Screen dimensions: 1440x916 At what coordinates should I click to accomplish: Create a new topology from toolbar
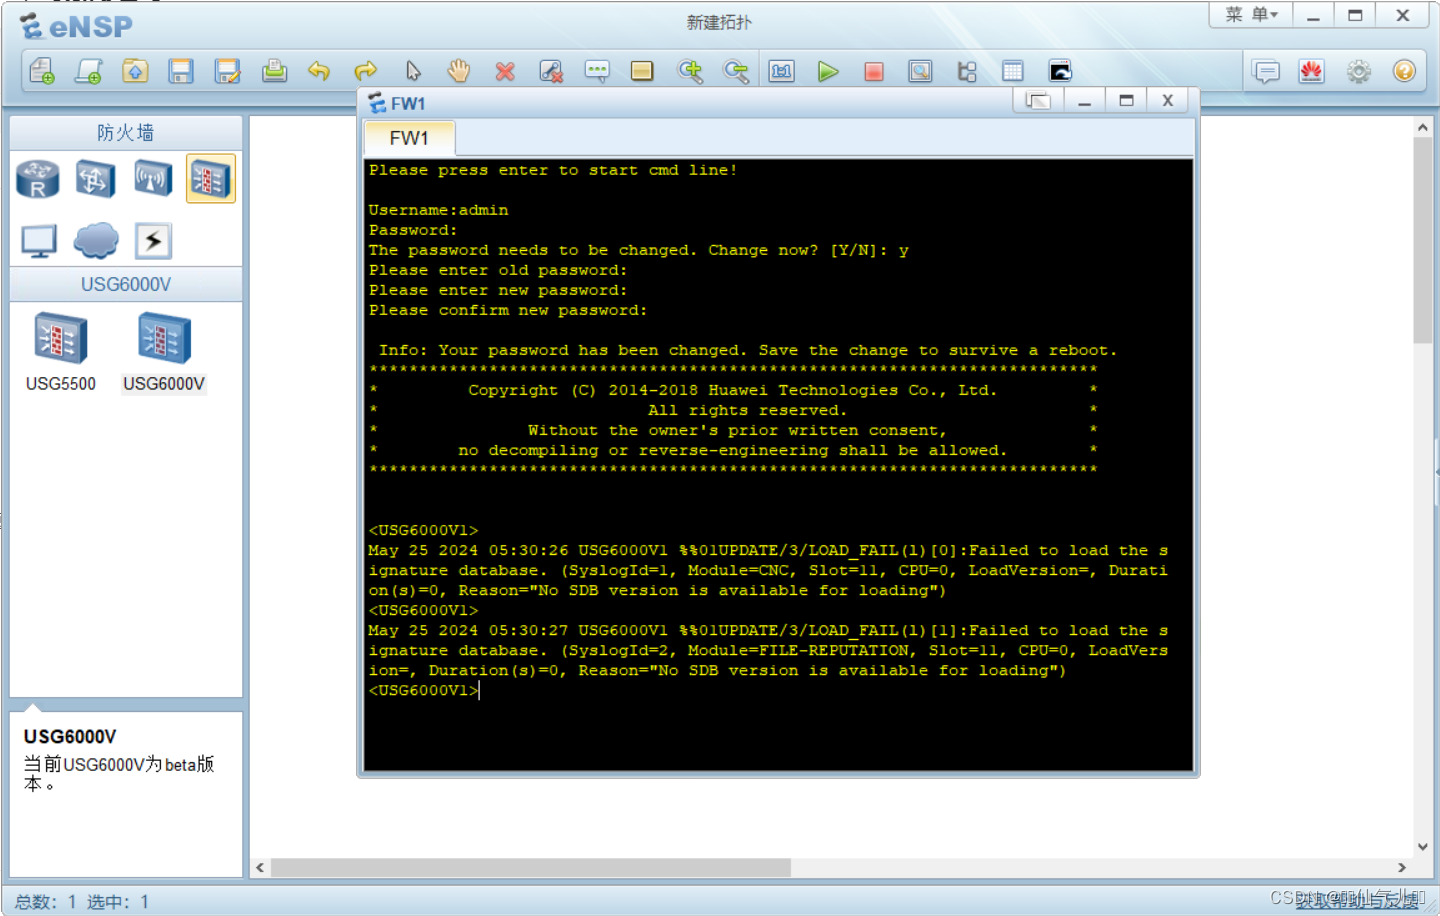point(42,71)
